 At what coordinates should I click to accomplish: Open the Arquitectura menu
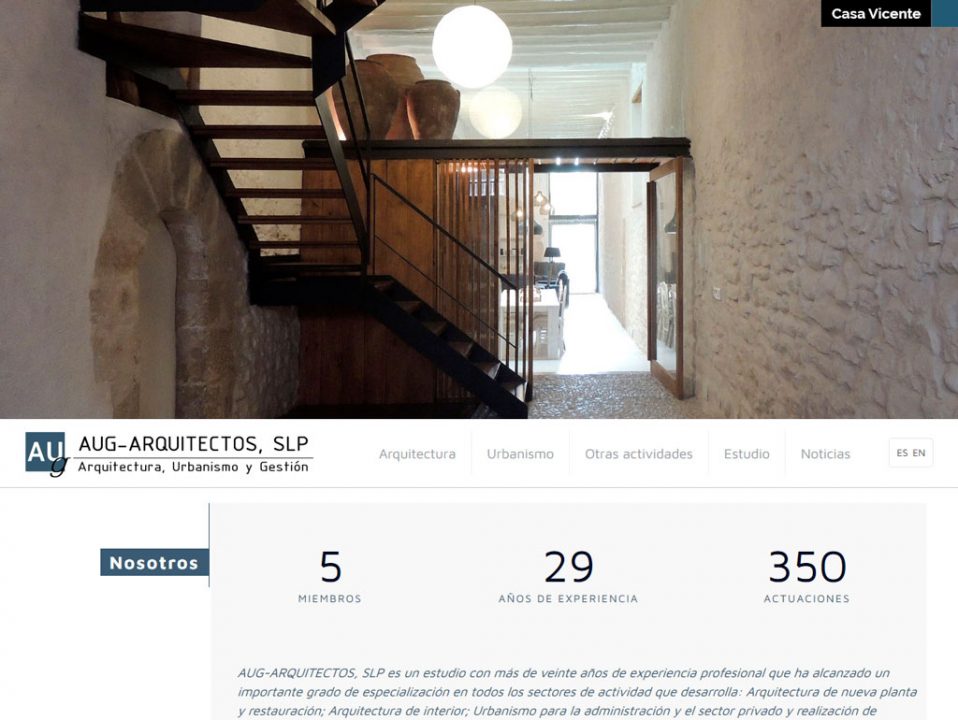417,454
